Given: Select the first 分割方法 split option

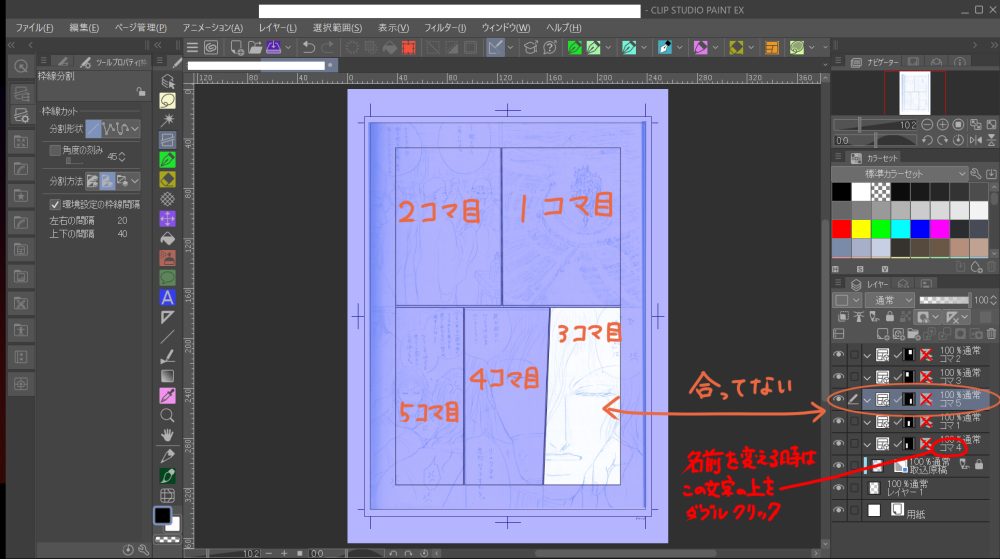Looking at the screenshot, I should [x=92, y=181].
